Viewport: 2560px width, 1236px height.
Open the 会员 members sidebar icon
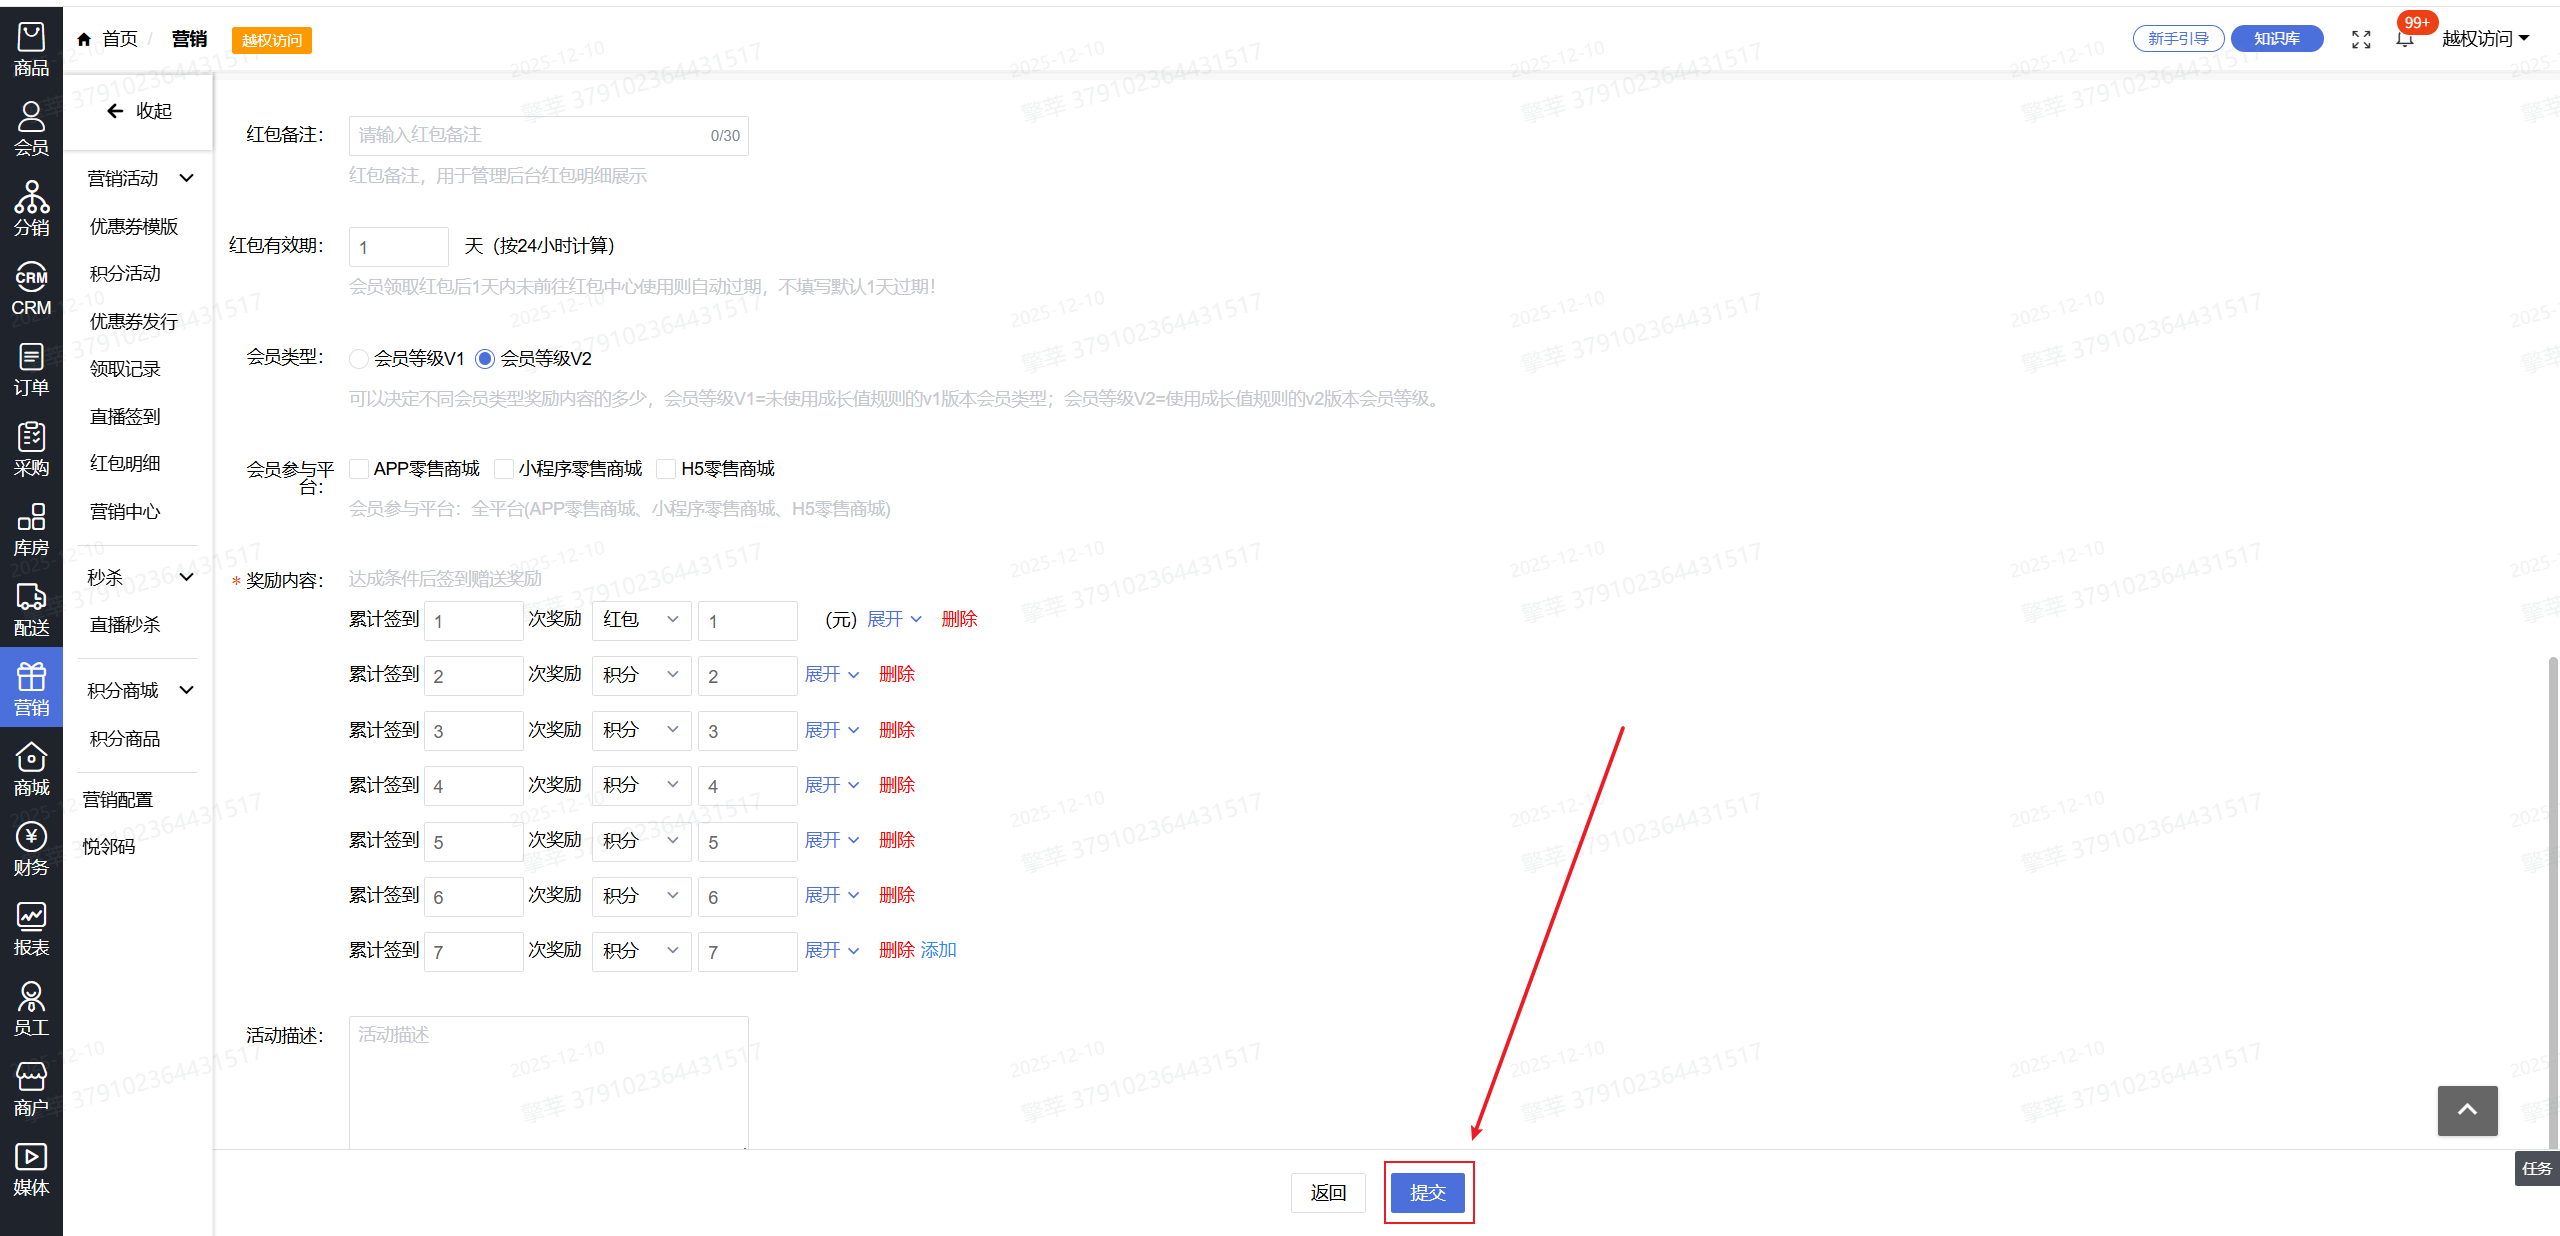tap(31, 129)
